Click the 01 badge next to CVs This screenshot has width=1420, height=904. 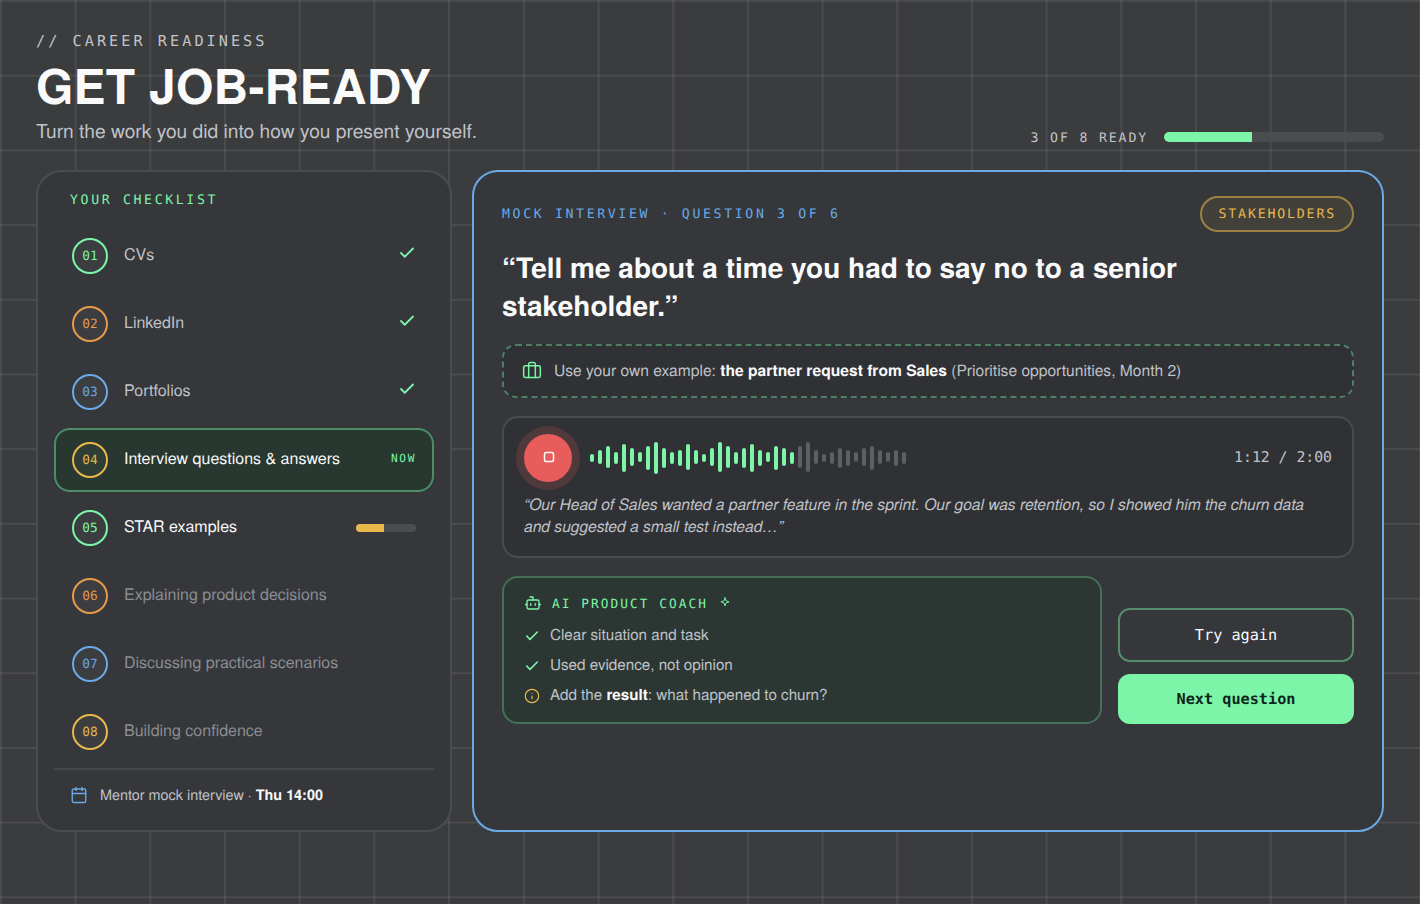[90, 255]
